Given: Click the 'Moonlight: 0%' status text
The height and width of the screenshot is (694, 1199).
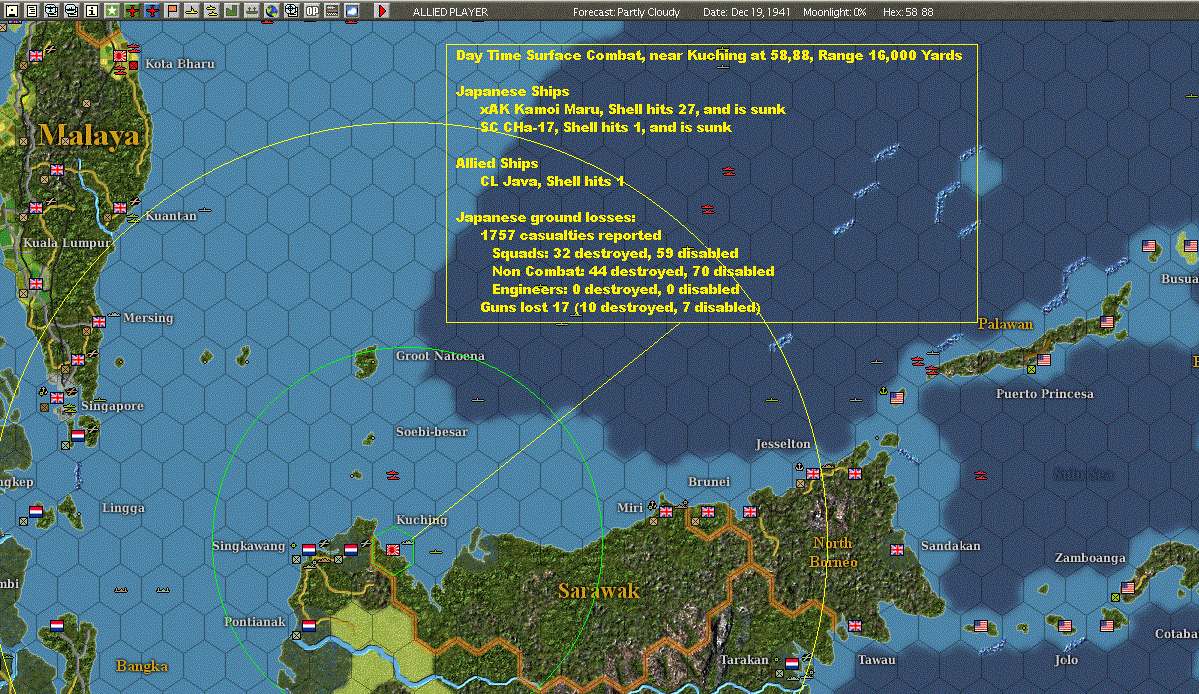Looking at the screenshot, I should [x=834, y=12].
